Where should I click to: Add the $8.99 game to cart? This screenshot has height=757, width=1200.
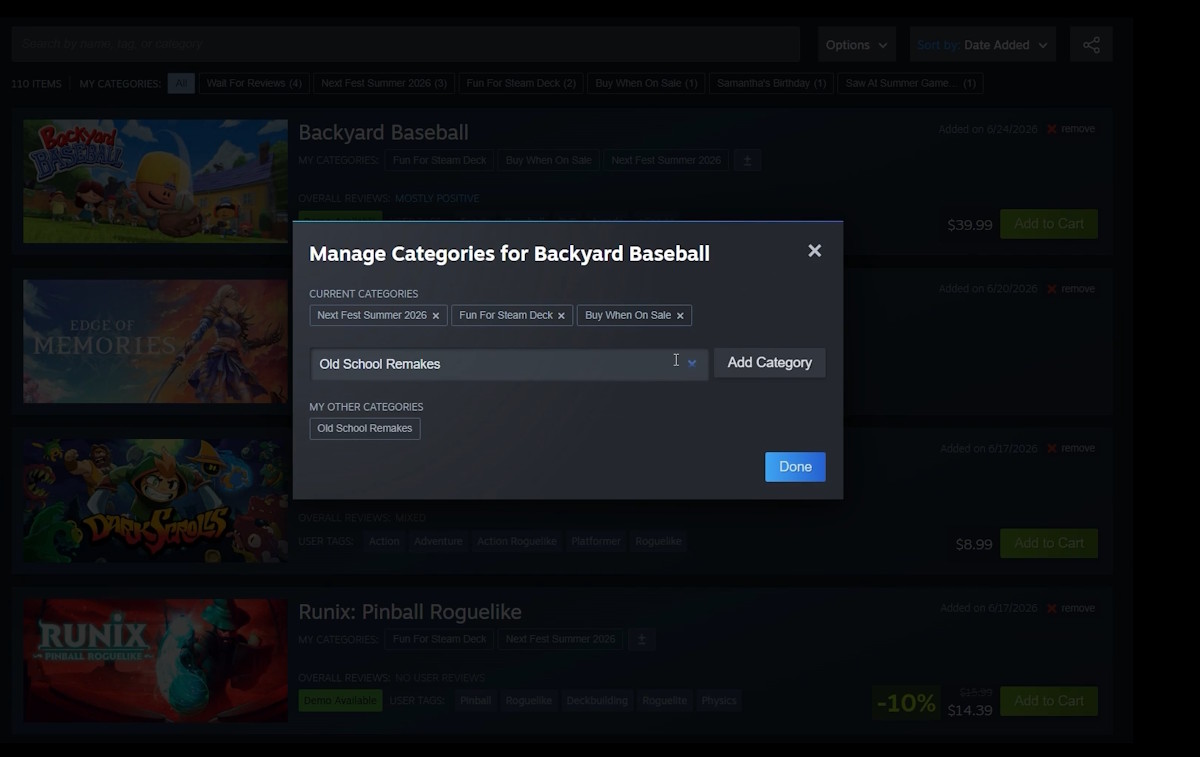click(1049, 543)
